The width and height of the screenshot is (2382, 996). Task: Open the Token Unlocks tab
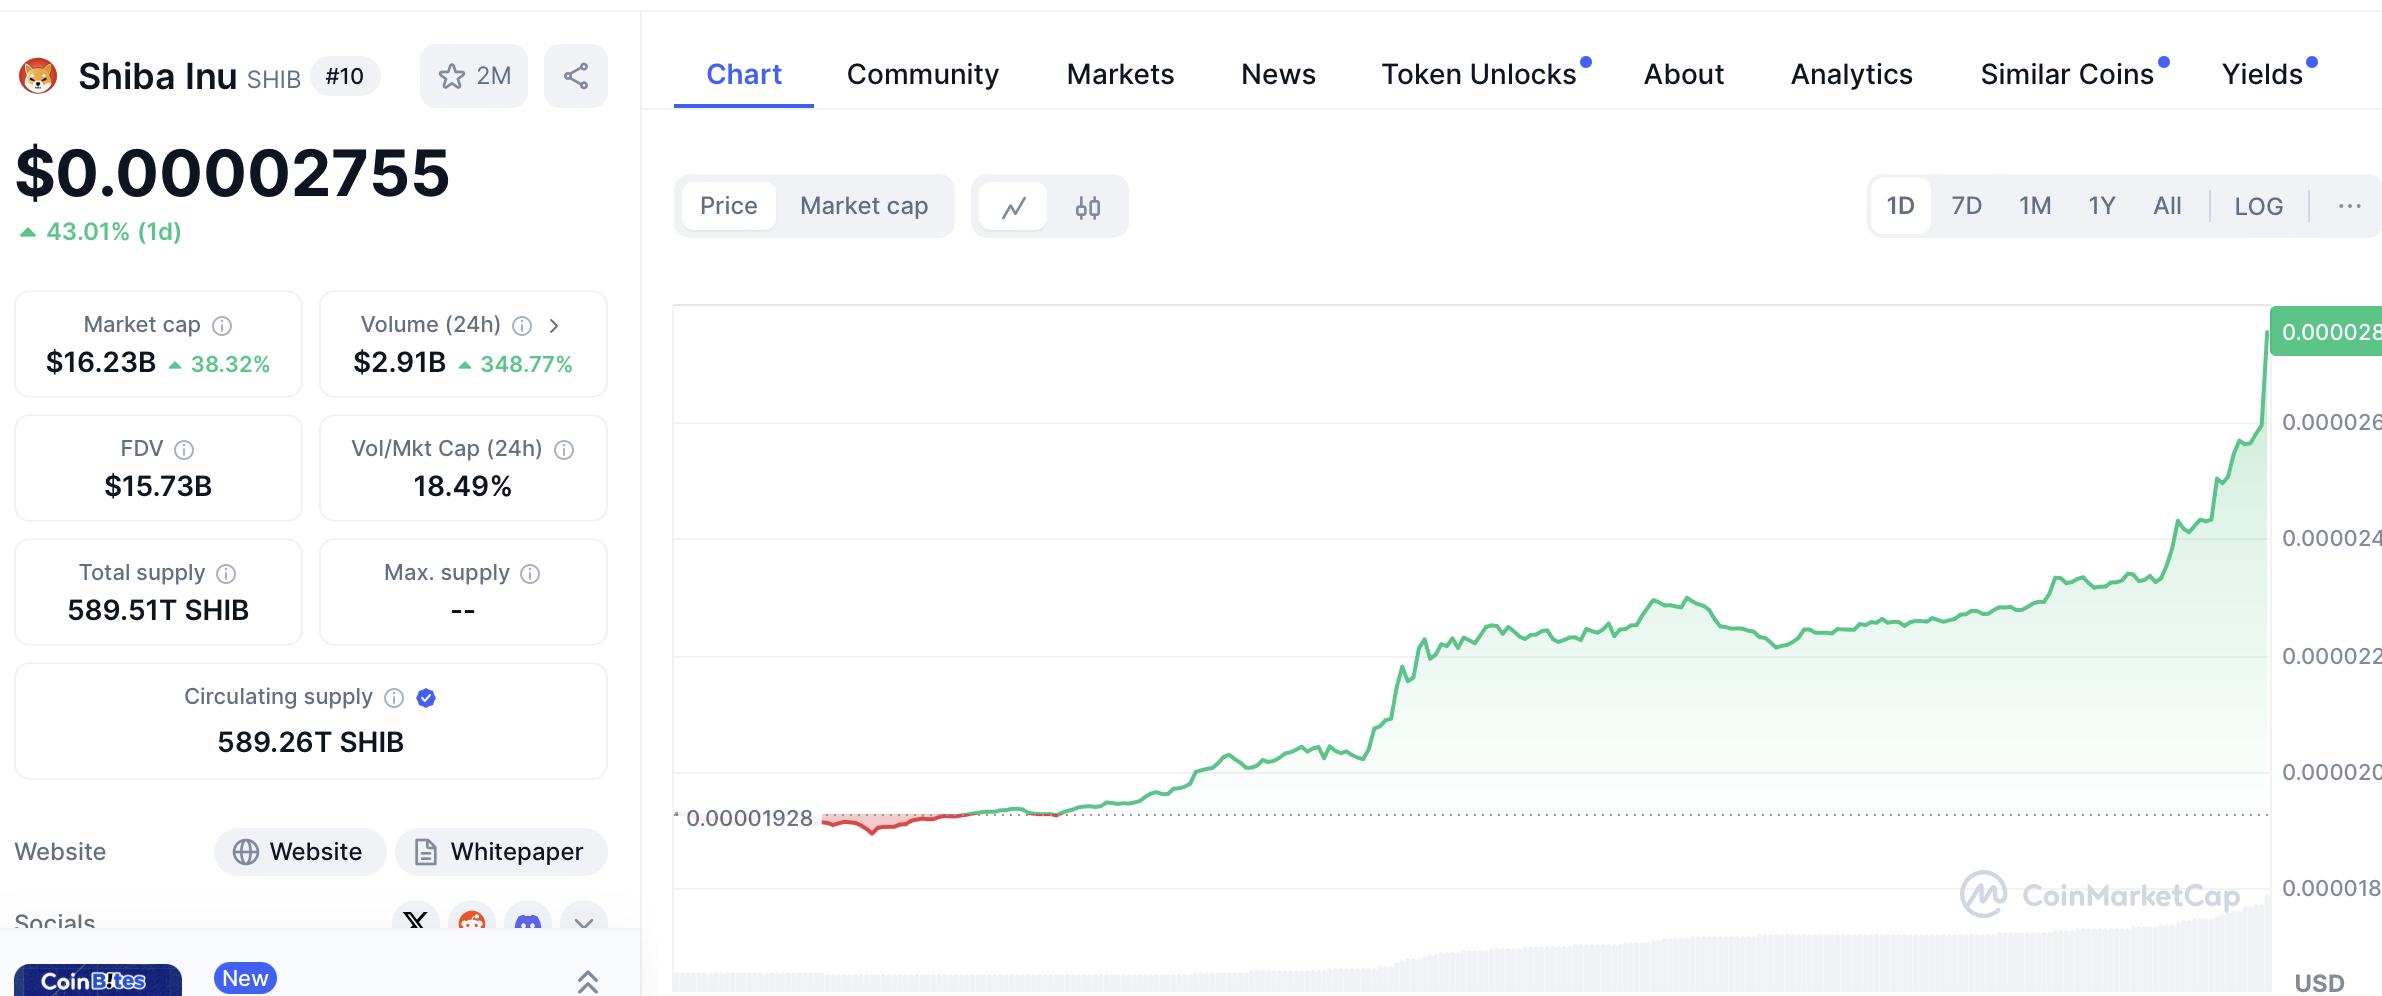pyautogui.click(x=1478, y=75)
